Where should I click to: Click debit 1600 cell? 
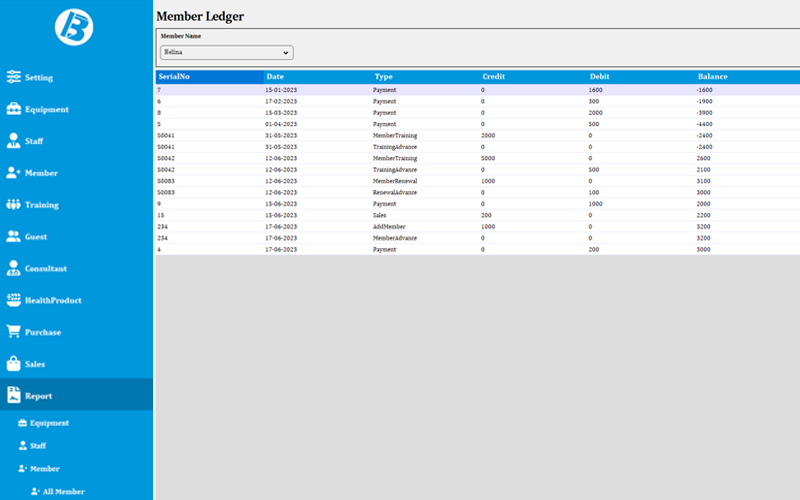point(595,90)
